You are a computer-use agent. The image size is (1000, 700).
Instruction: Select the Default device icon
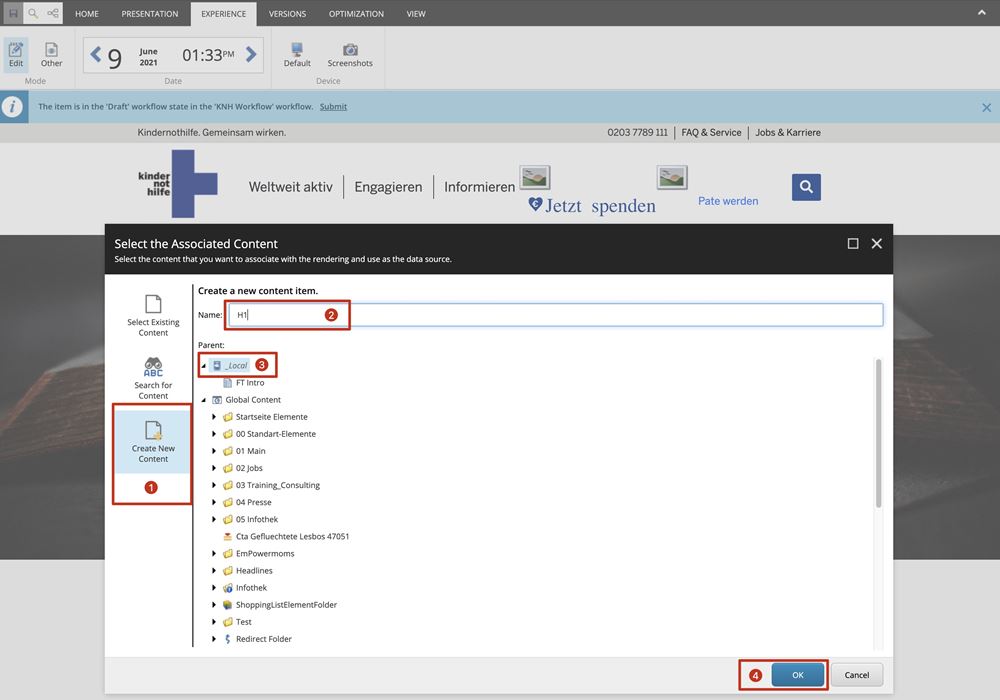coord(297,54)
